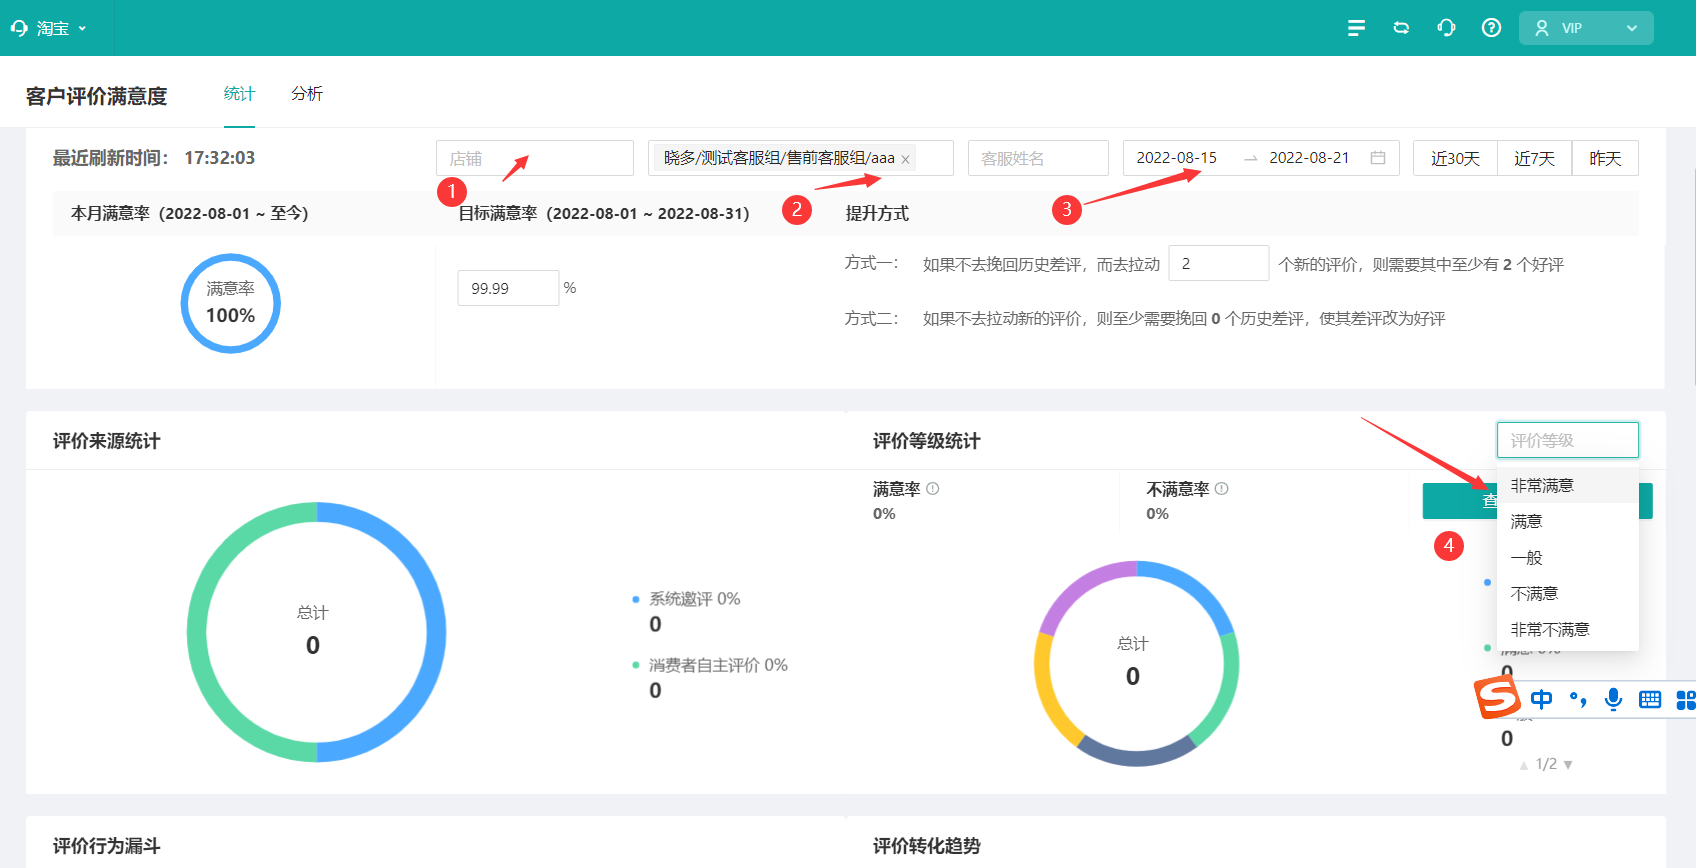1696x868 pixels.
Task: Open the 淘宝 platform switcher
Action: (x=49, y=28)
